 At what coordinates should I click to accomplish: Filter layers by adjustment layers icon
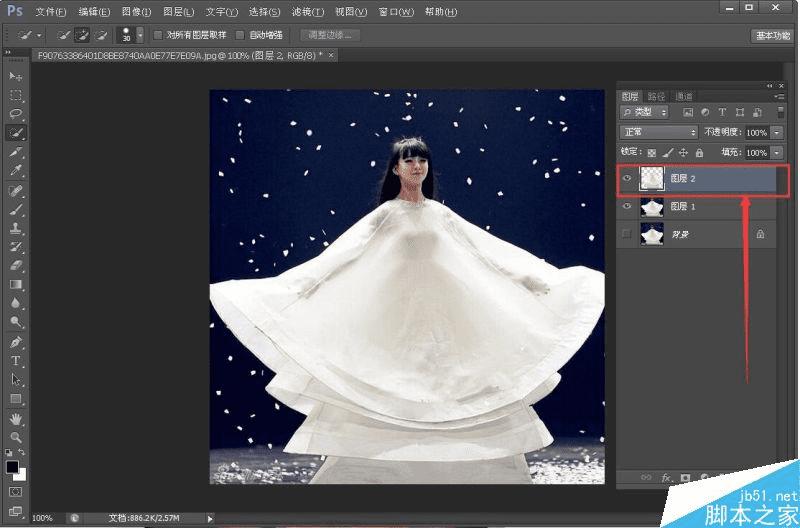pos(705,112)
